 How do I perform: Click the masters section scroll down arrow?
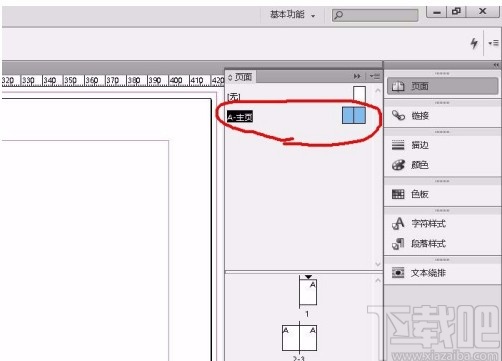click(x=378, y=264)
